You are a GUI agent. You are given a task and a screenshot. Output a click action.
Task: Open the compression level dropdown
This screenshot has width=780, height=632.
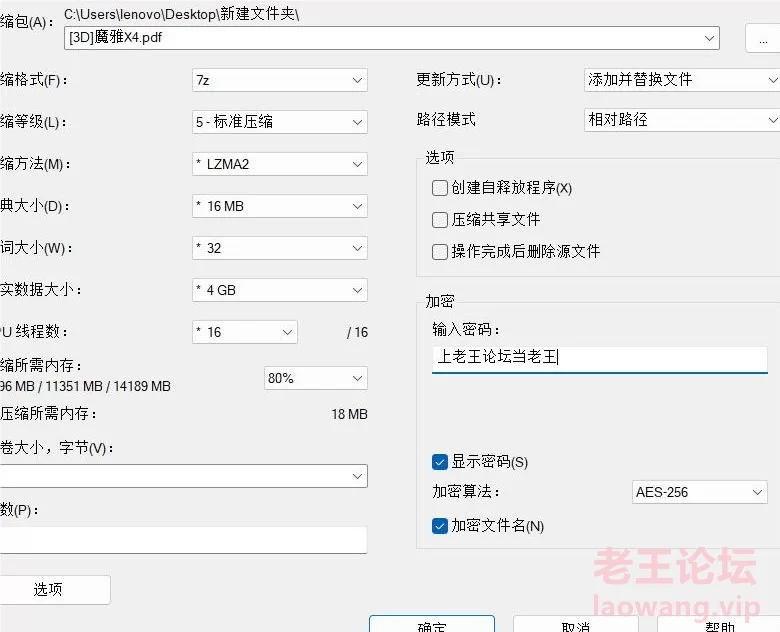pyautogui.click(x=280, y=122)
